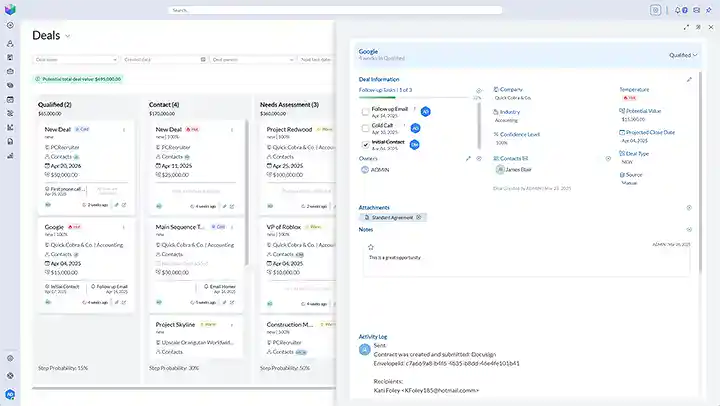Viewport: 720px width, 406px height.
Task: Click the follow-up tasks progress bar
Action: click(414, 97)
